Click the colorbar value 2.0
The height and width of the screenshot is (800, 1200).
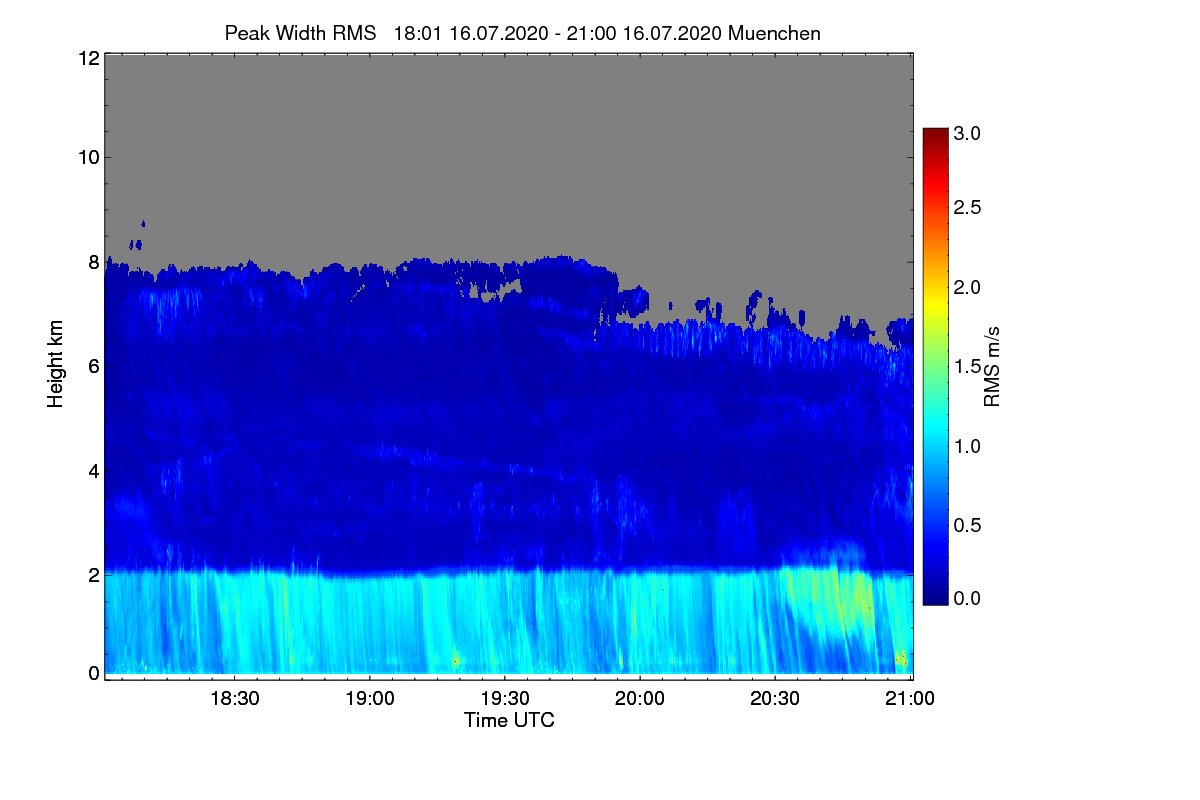(x=967, y=287)
